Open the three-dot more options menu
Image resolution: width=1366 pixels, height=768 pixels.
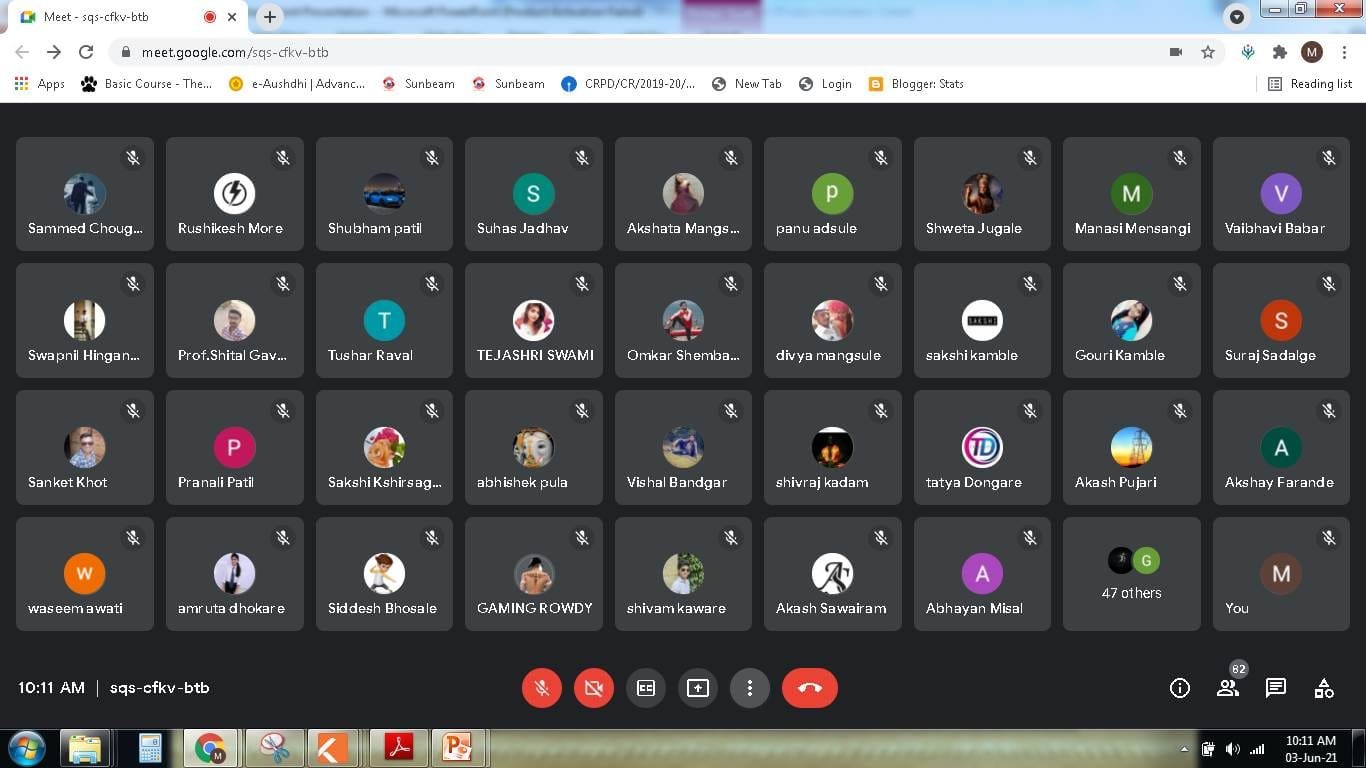(750, 688)
